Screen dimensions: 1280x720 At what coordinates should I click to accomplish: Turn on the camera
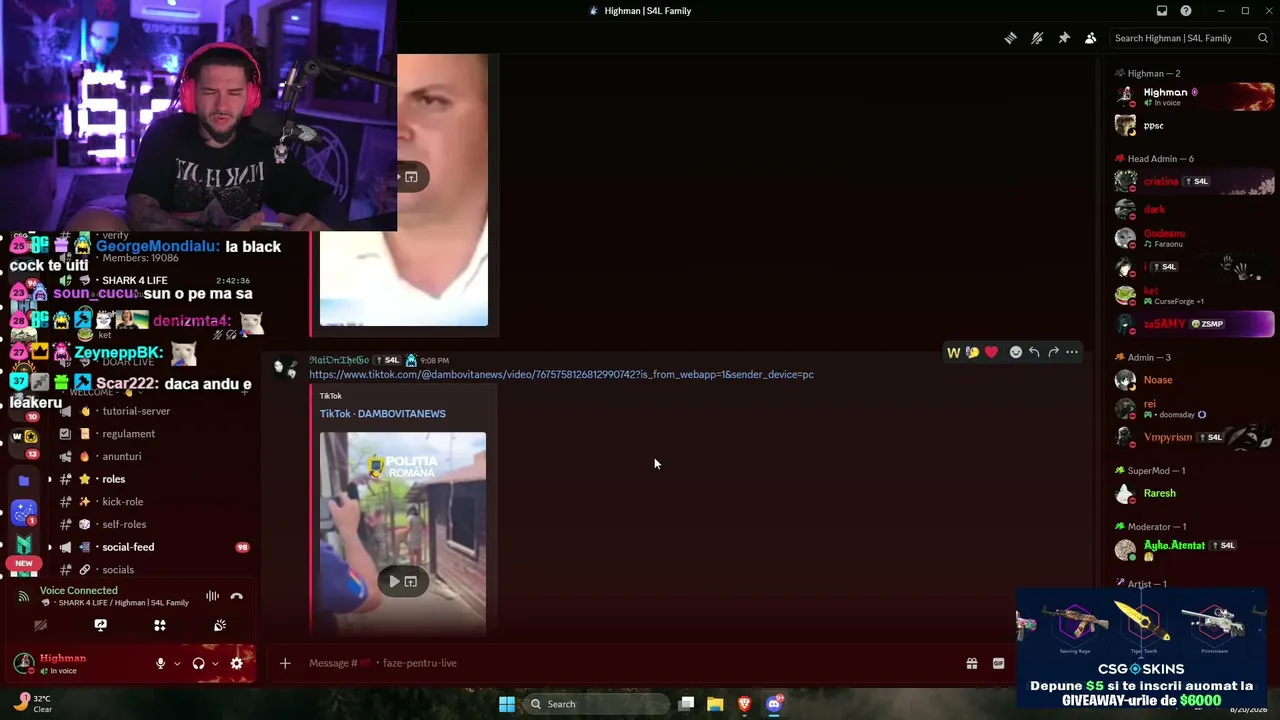(x=40, y=625)
